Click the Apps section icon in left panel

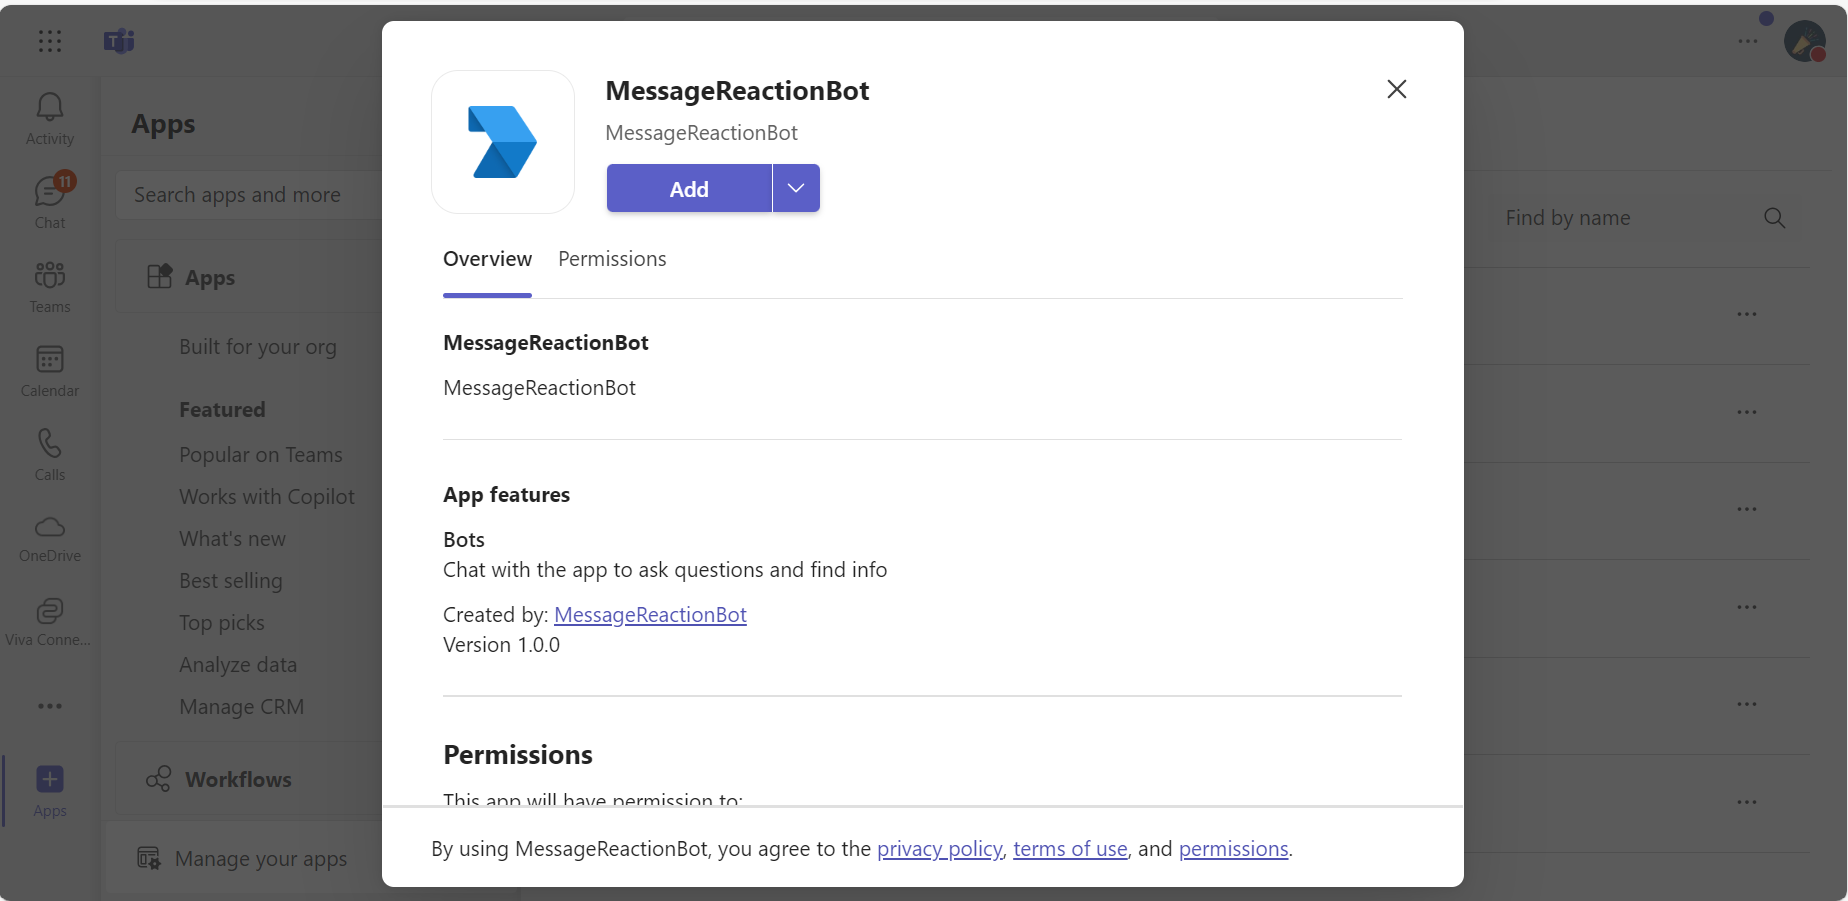click(160, 277)
